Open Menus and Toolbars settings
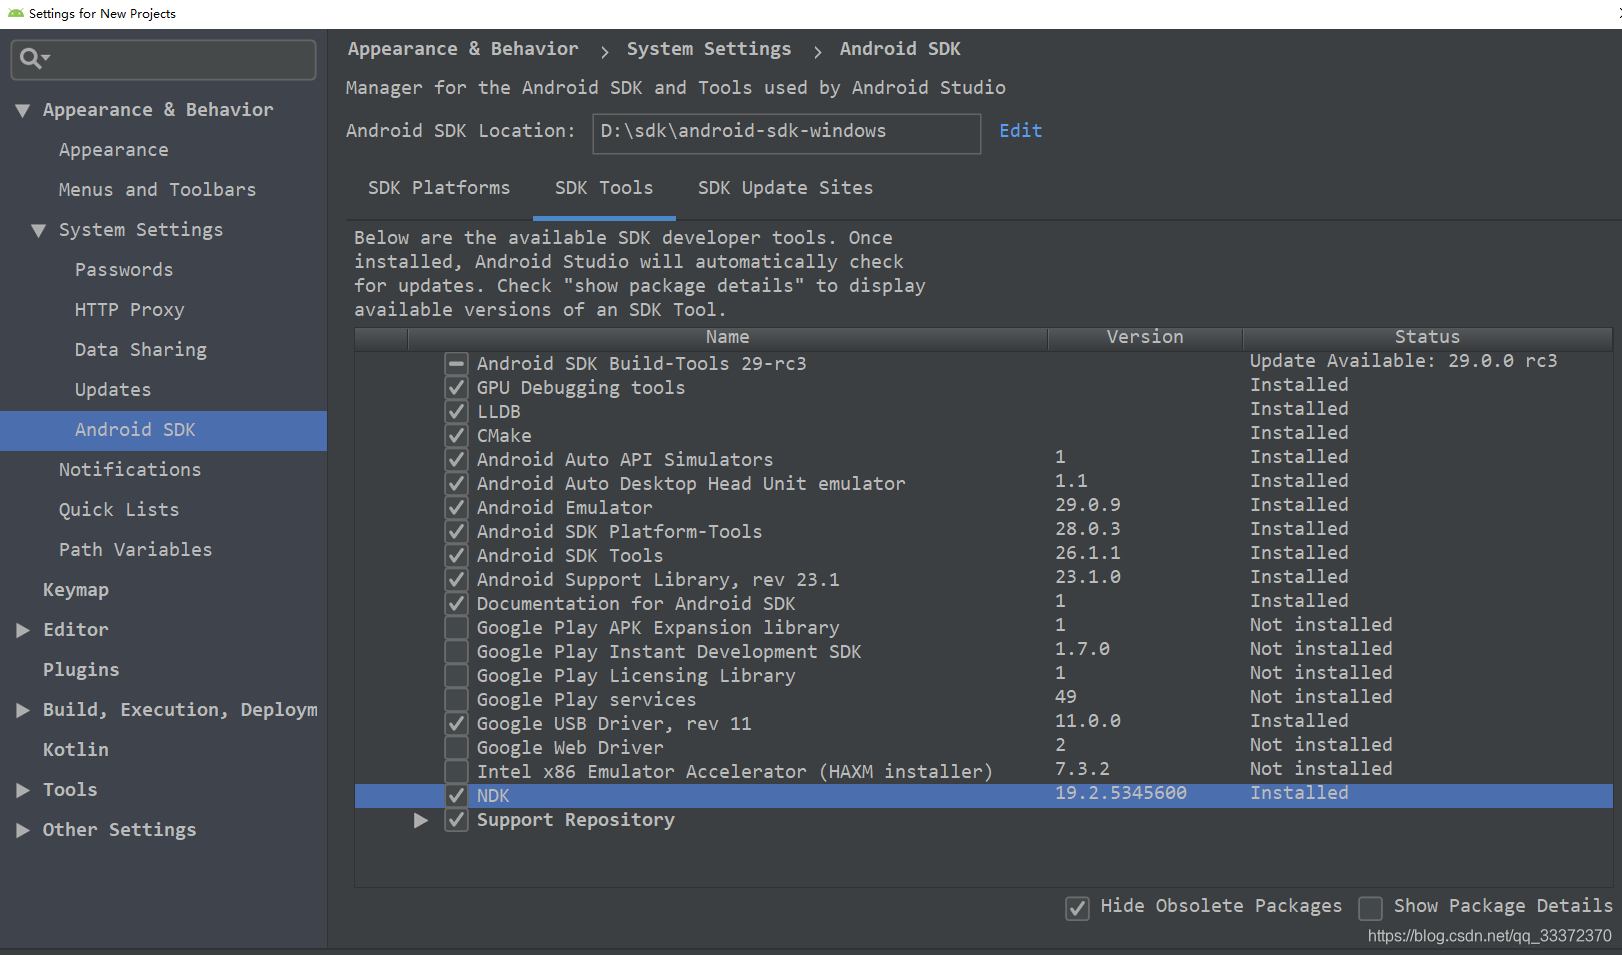The width and height of the screenshot is (1622, 955). pos(157,190)
